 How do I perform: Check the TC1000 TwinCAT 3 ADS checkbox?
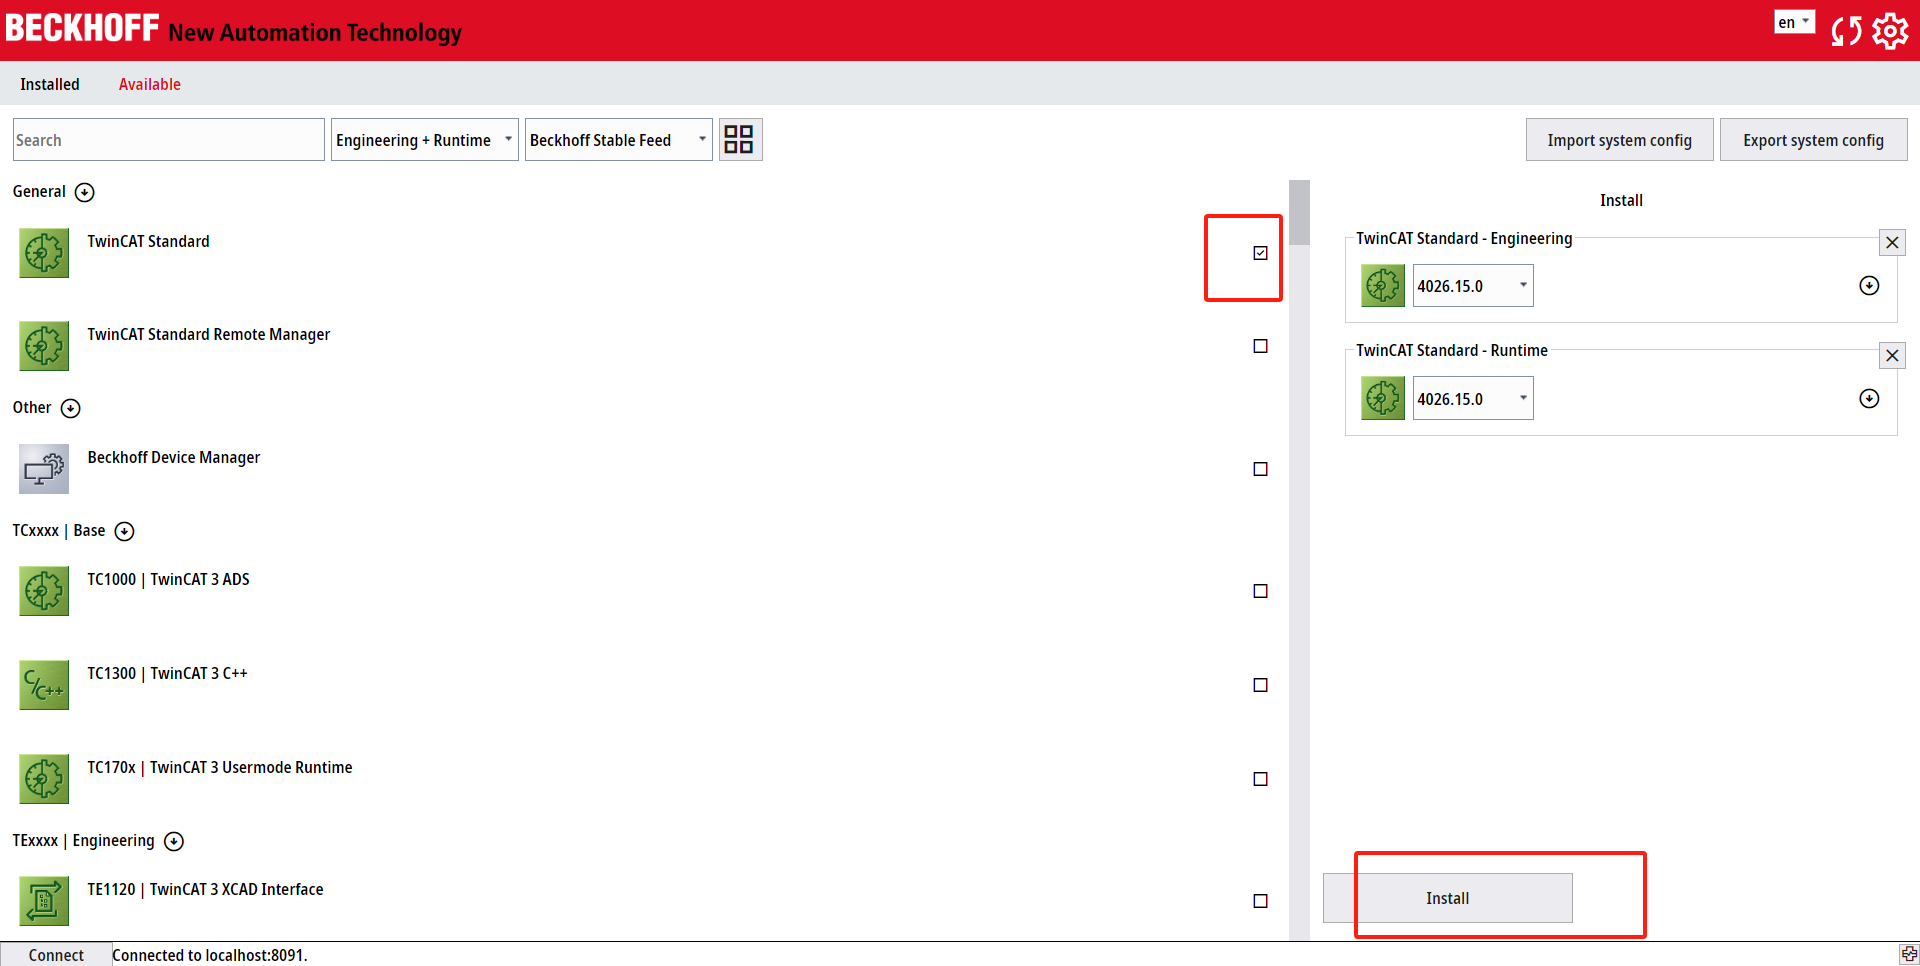pos(1260,591)
